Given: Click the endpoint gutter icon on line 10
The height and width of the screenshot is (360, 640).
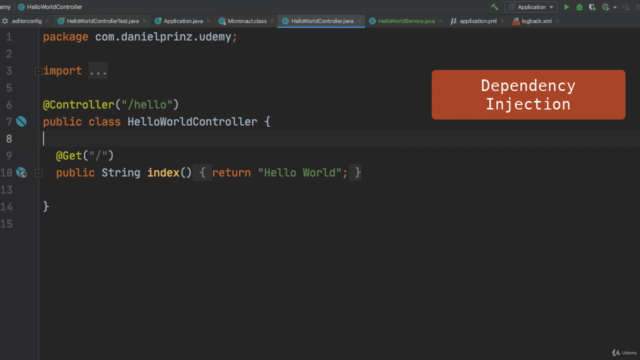Looking at the screenshot, I should (21, 173).
